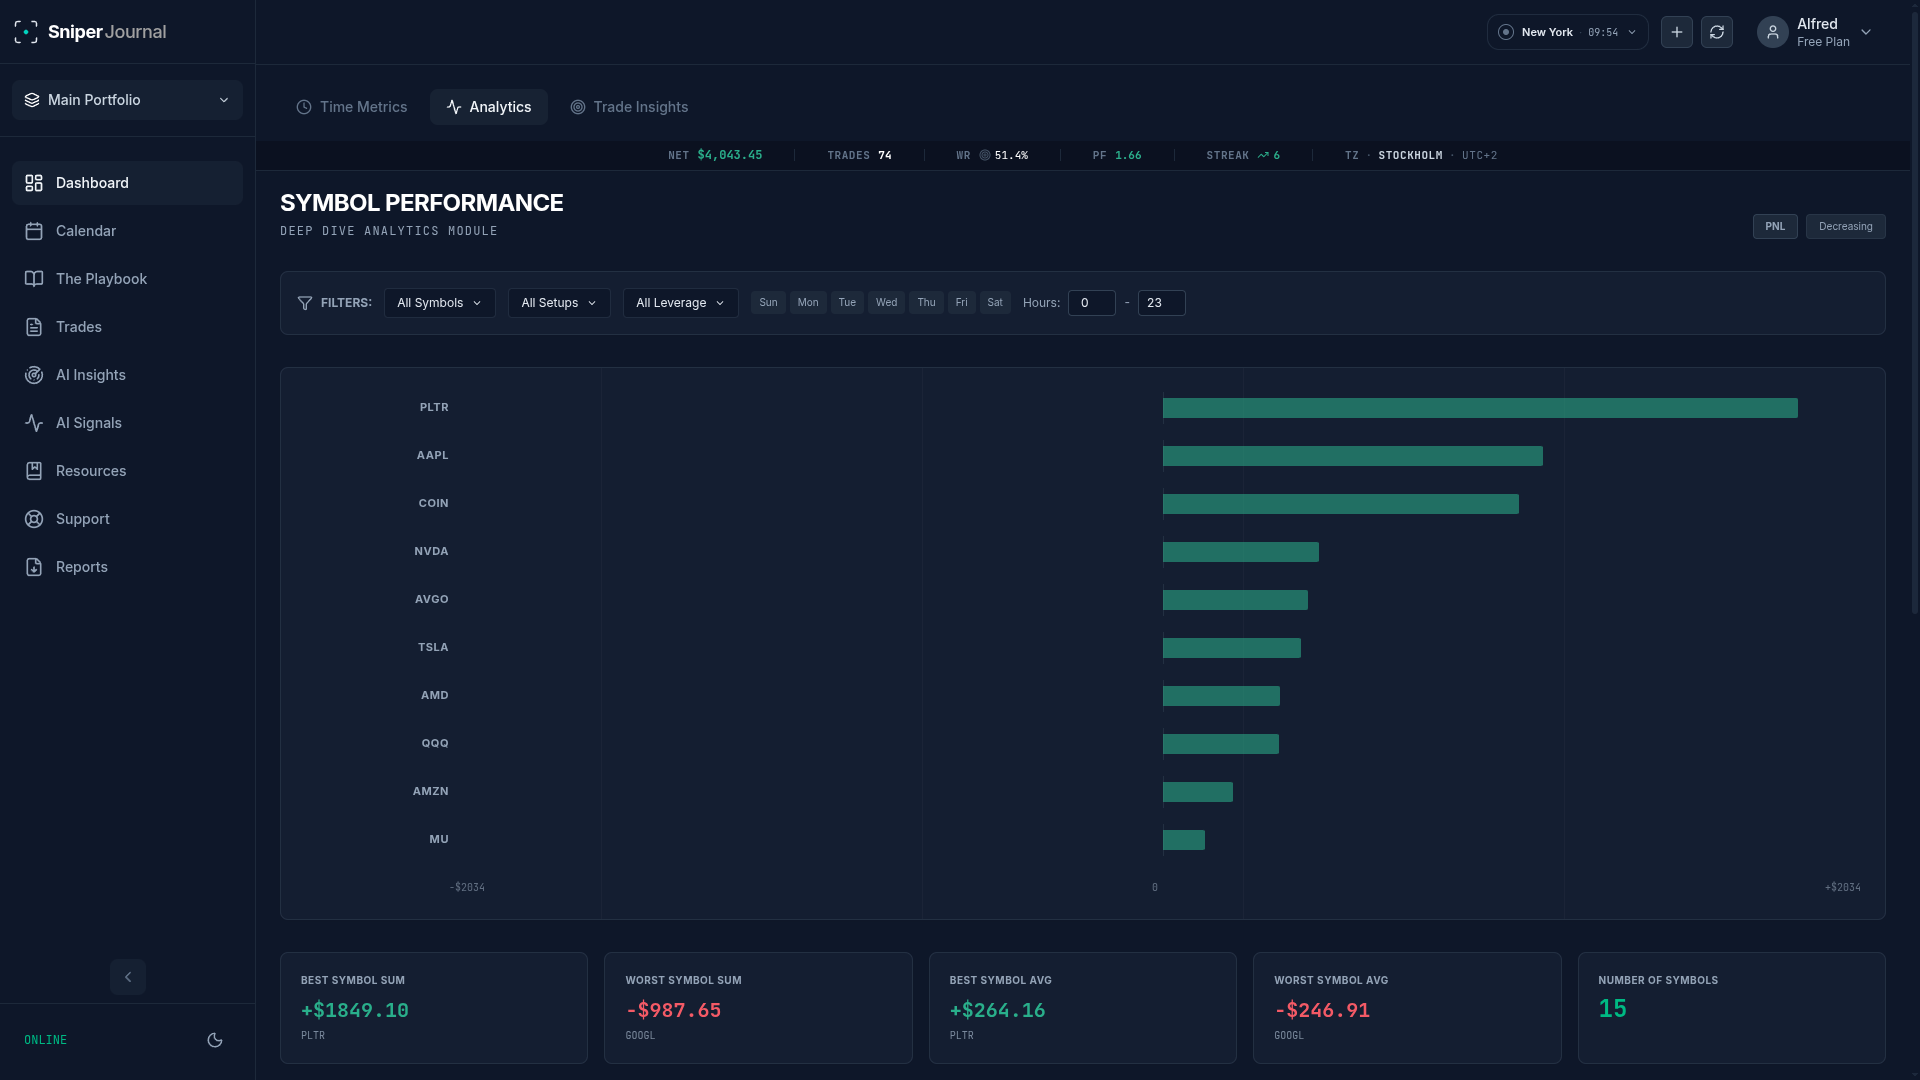Click the Number of Symbols card
This screenshot has height=1080, width=1920.
[x=1732, y=1008]
